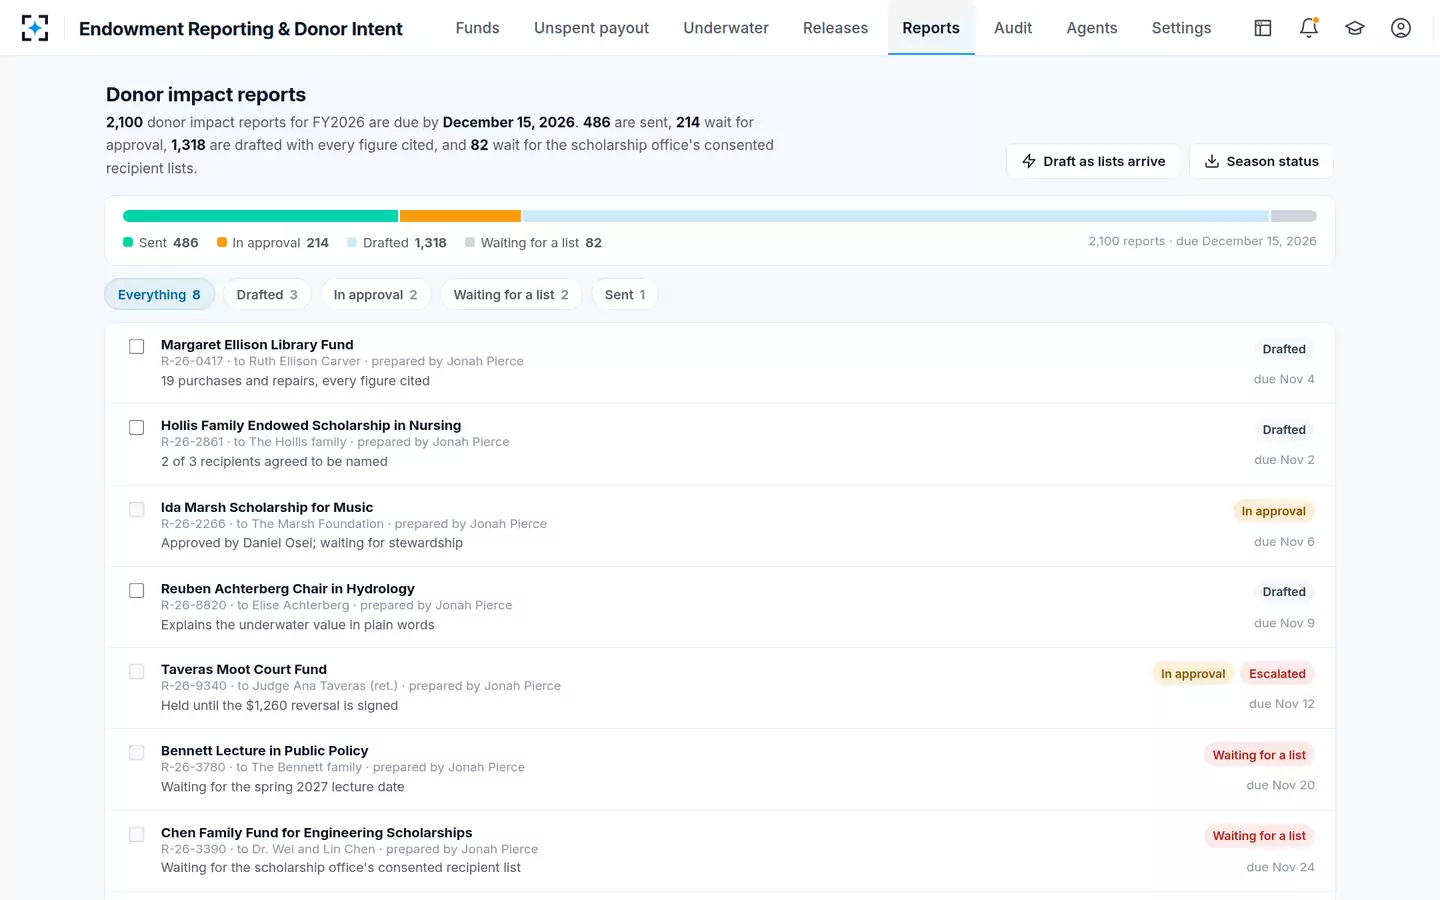The image size is (1440, 900).
Task: Show the Everything 8 filter
Action: coord(159,295)
